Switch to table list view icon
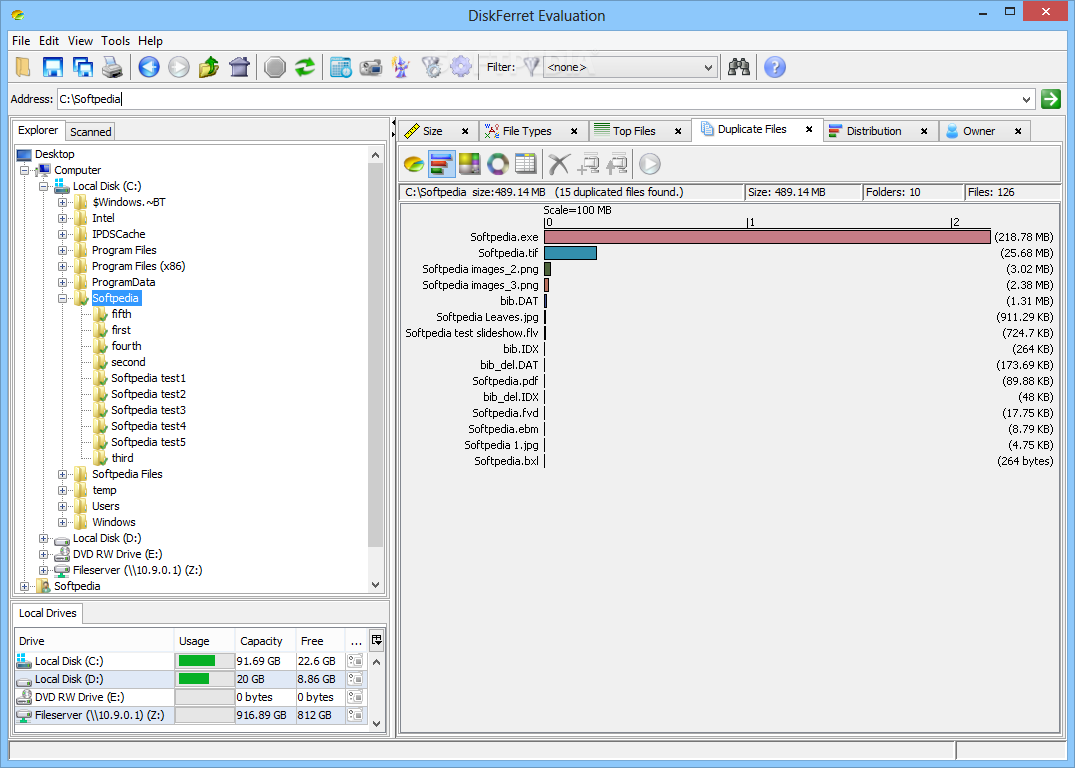The width and height of the screenshot is (1075, 768). [x=526, y=164]
